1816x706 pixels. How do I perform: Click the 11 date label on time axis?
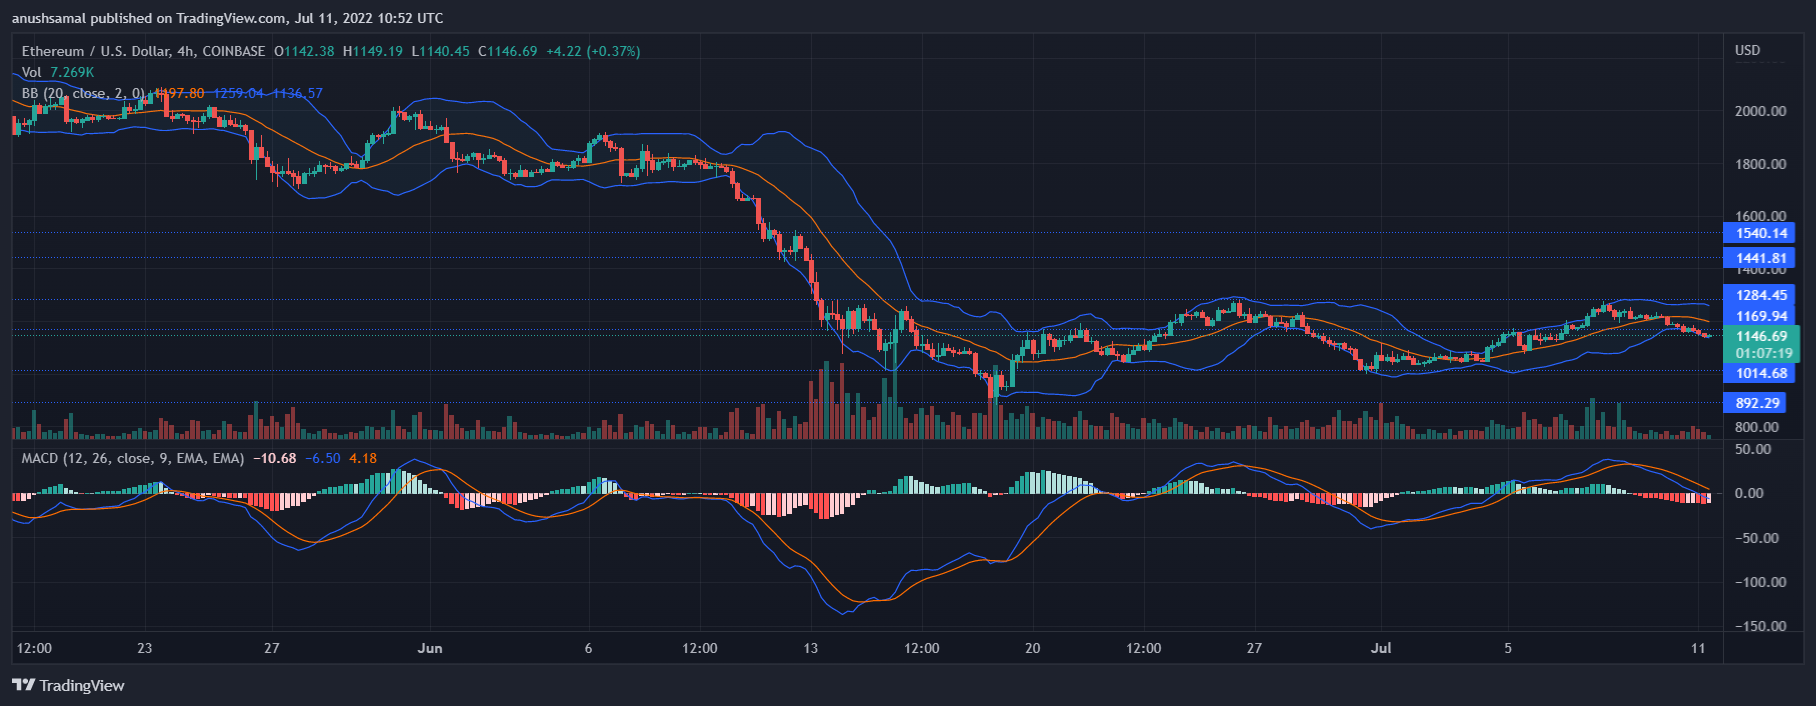coord(1698,648)
